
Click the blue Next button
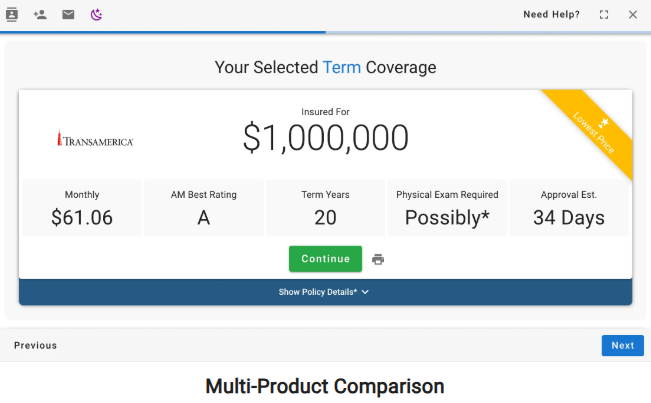tap(622, 346)
